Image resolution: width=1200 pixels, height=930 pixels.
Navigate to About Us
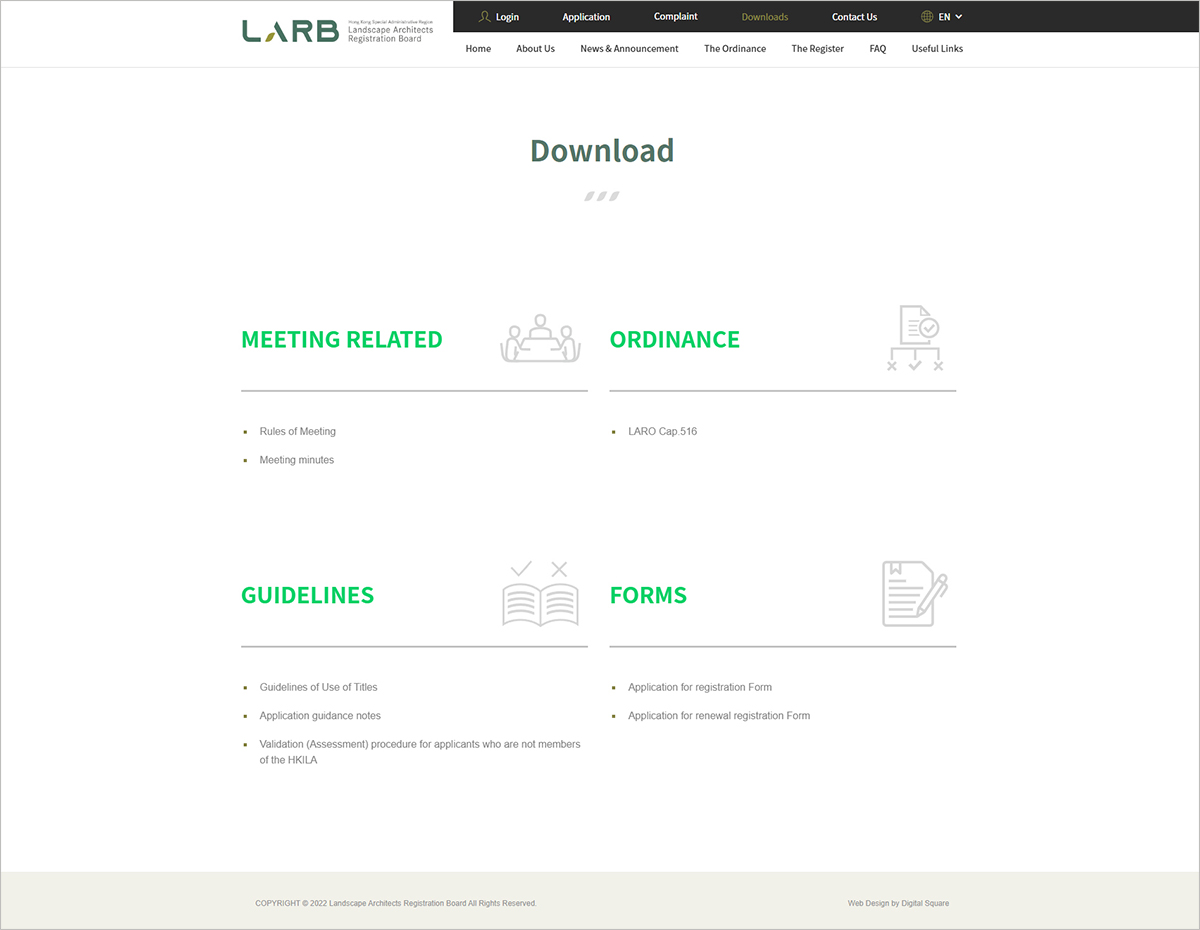(x=535, y=49)
